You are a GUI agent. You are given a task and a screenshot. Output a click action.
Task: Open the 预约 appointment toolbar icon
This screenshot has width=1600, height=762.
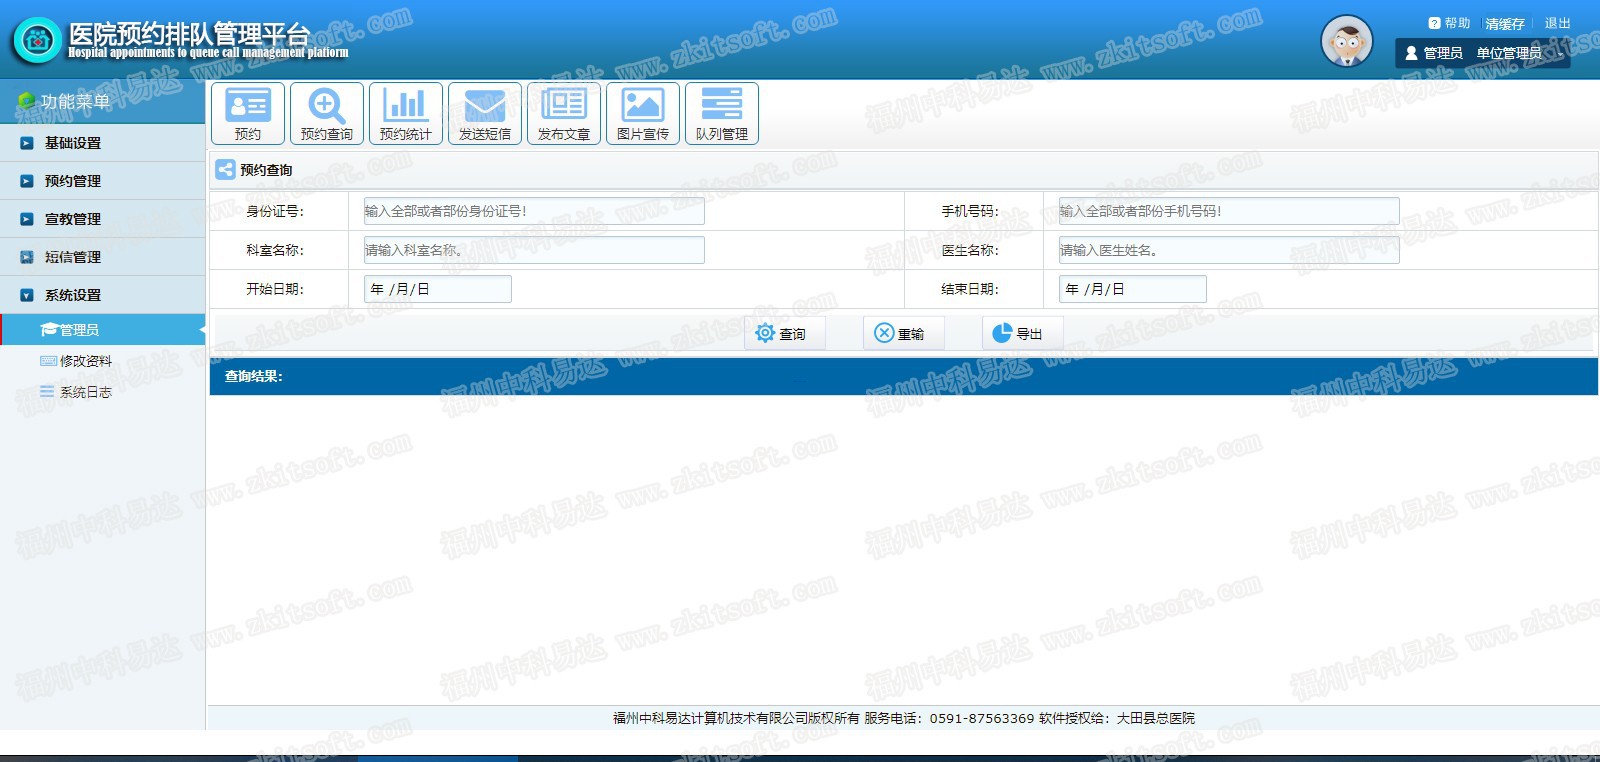tap(247, 113)
